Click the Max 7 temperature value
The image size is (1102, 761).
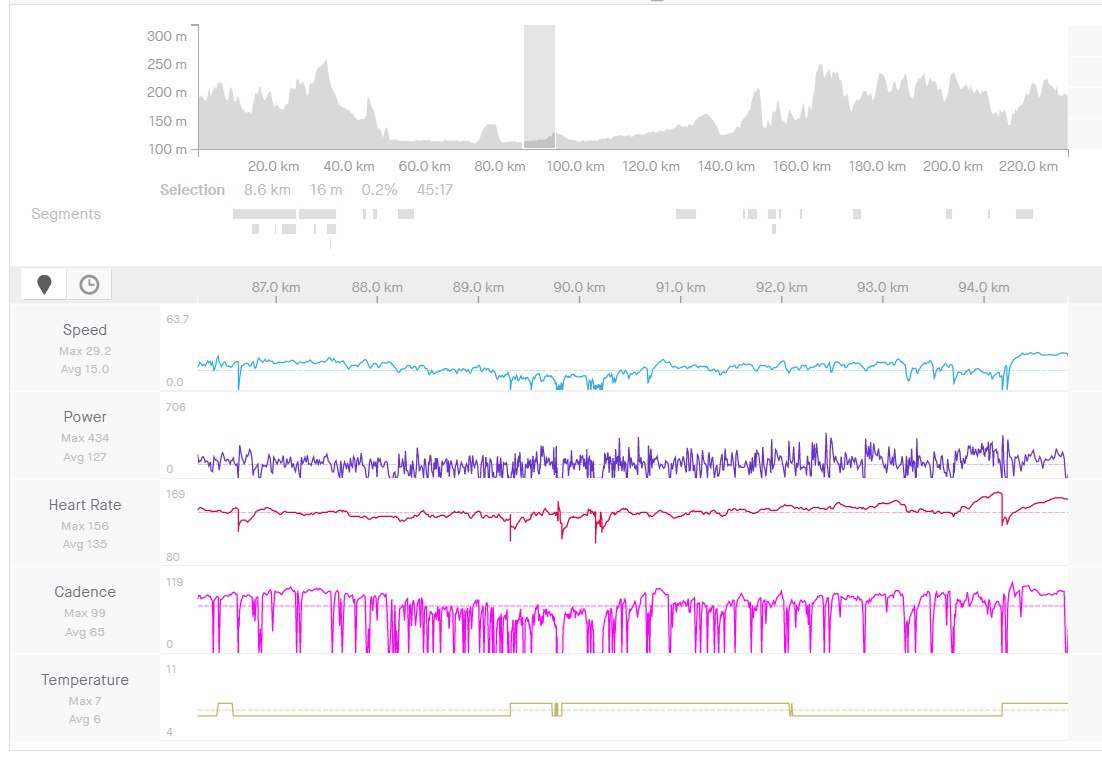[85, 701]
